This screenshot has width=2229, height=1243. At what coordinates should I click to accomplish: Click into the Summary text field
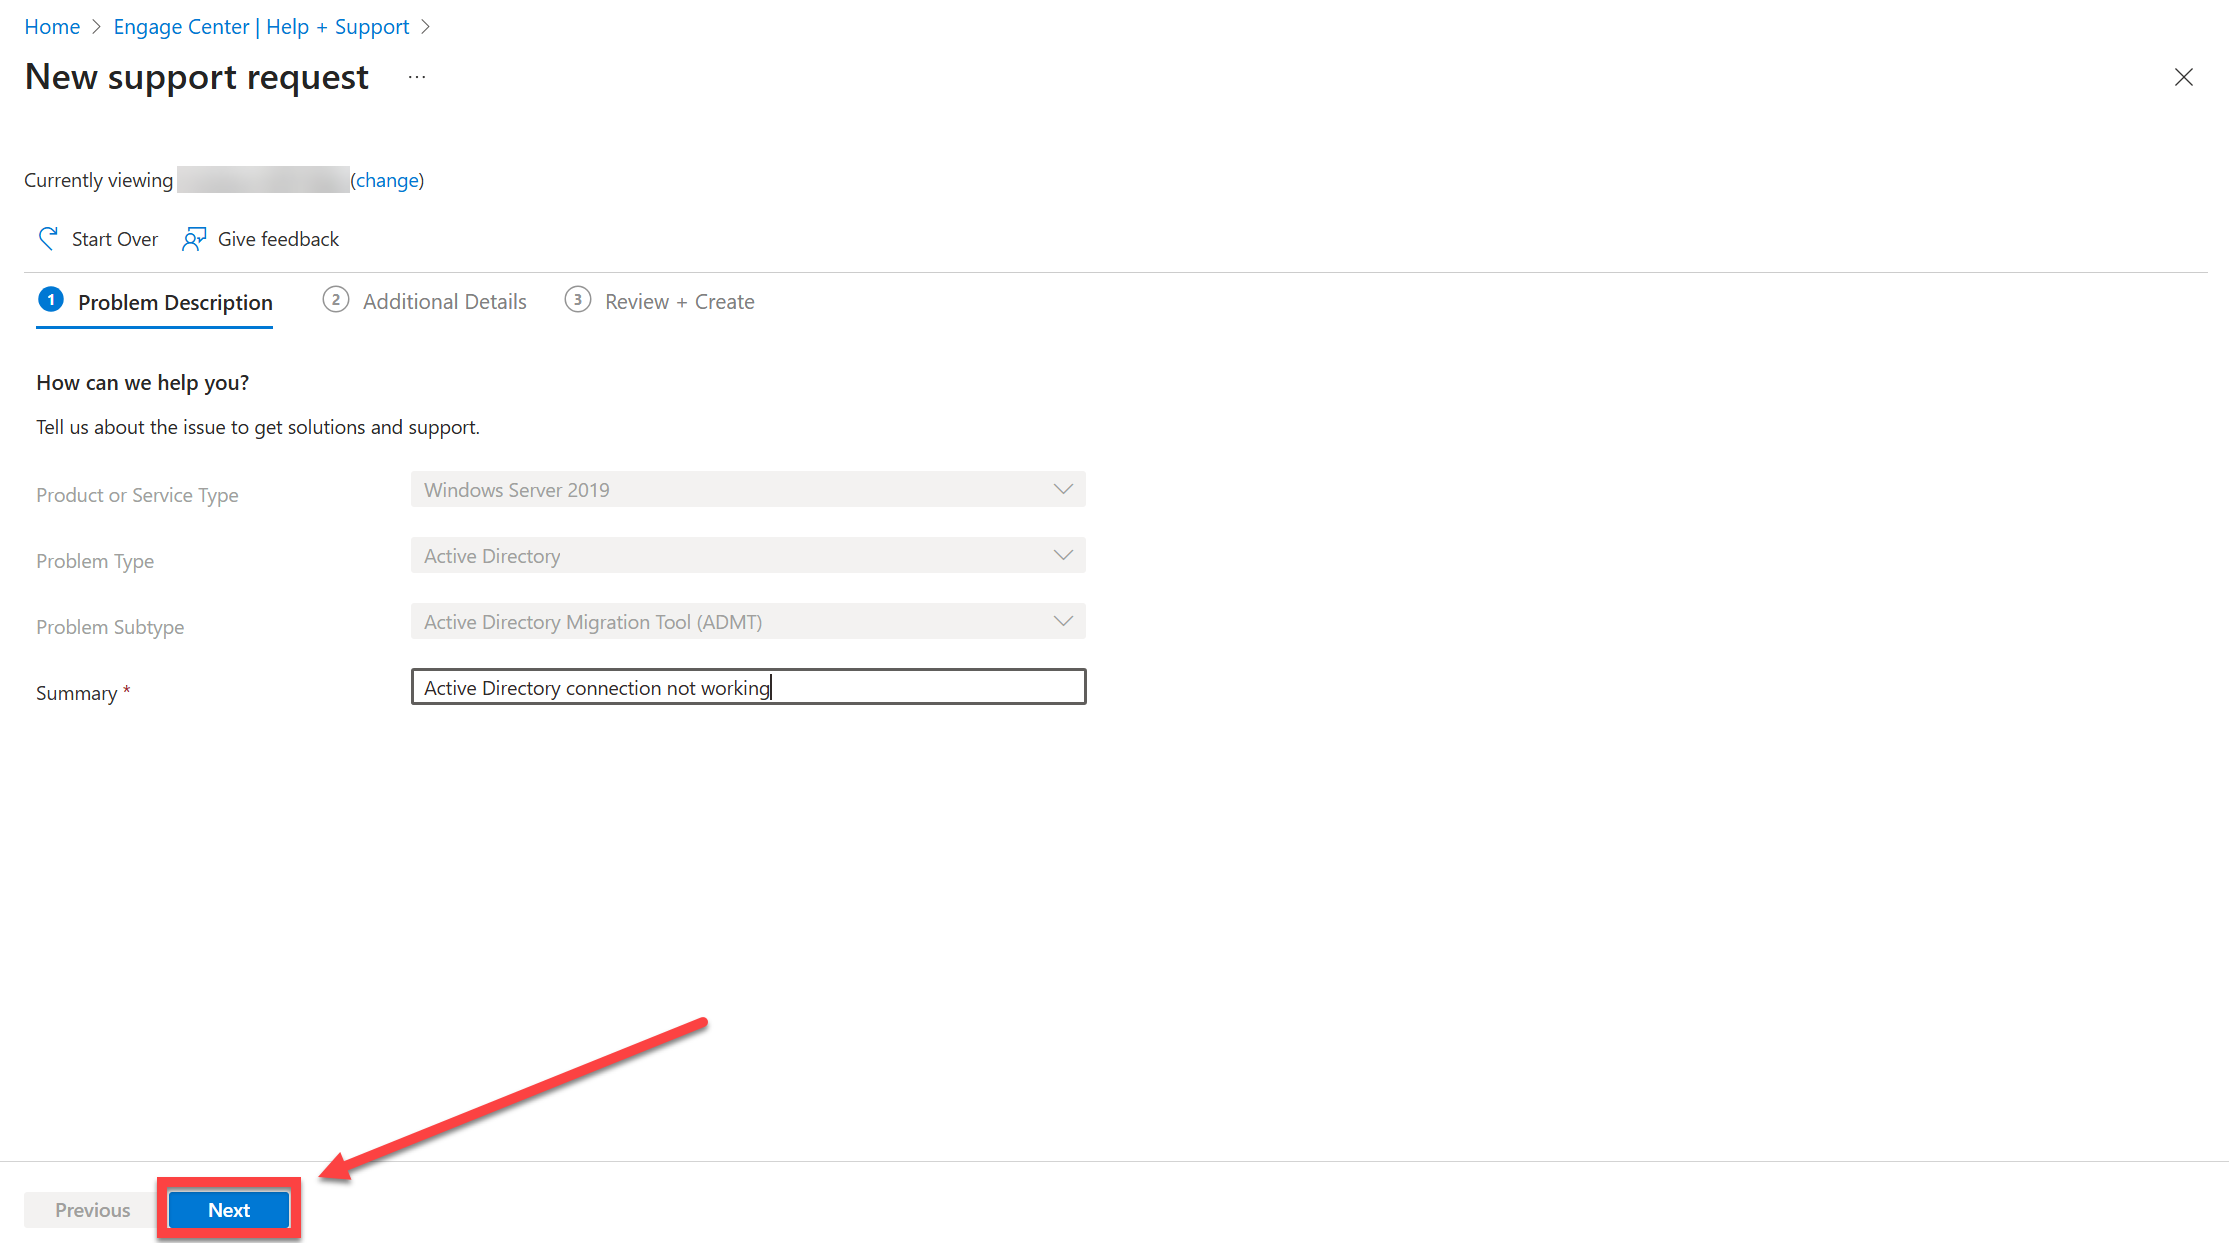[x=748, y=687]
